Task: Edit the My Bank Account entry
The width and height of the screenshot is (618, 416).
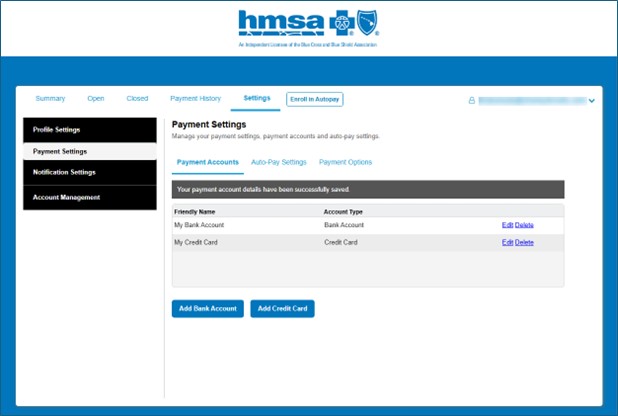Action: [x=507, y=225]
